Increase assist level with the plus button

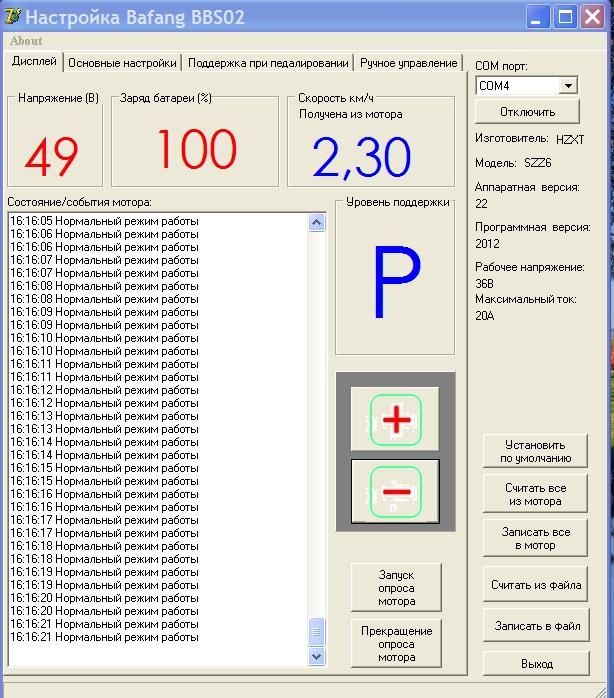coord(395,419)
